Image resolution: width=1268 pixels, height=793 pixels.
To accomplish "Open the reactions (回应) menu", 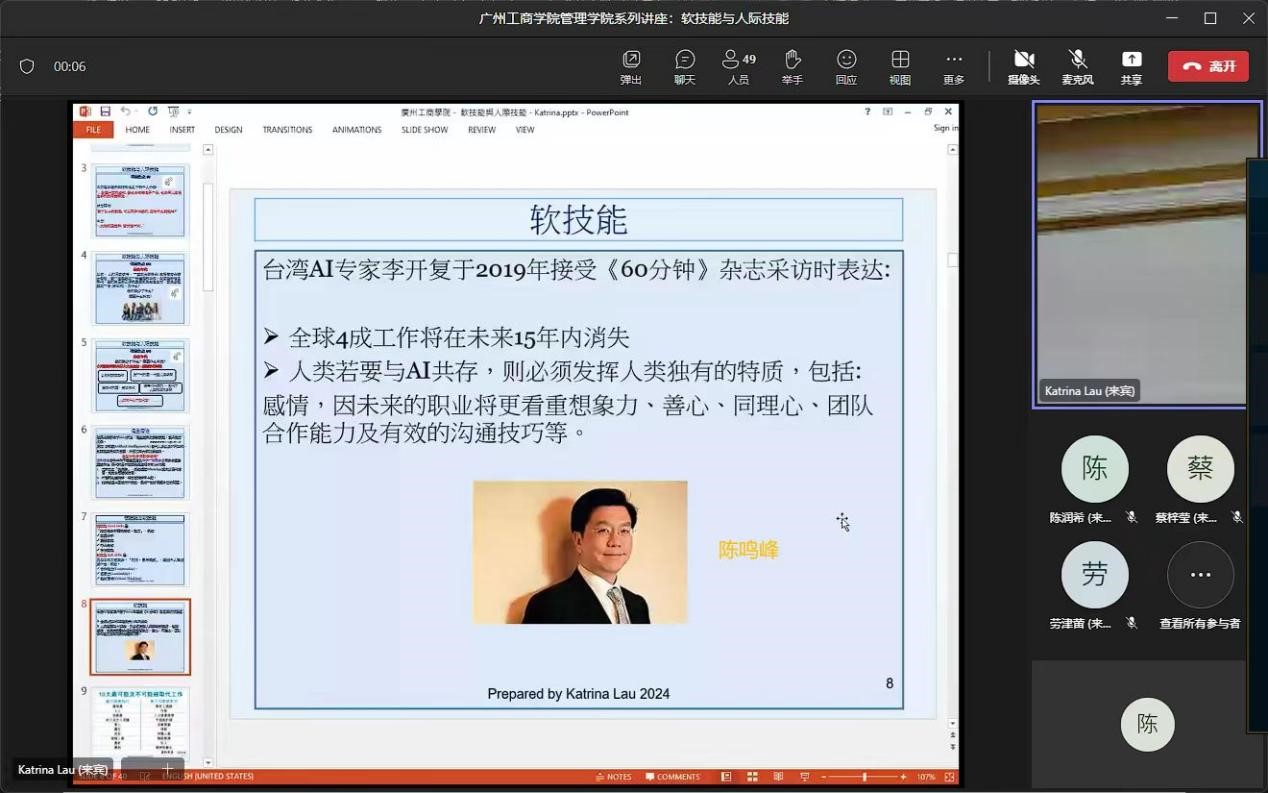I will (846, 66).
